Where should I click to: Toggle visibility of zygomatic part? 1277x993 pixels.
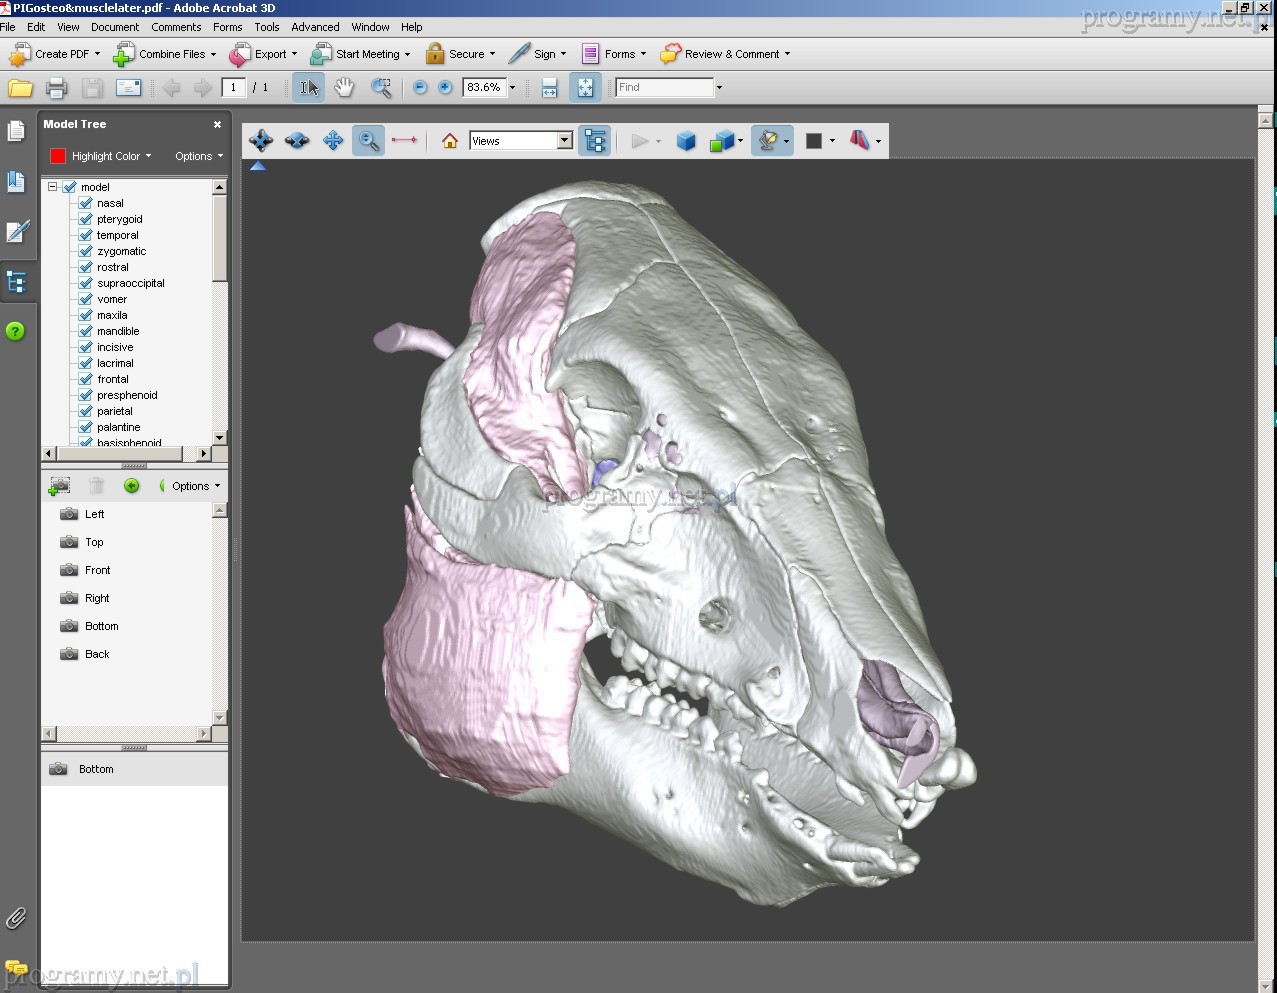(x=86, y=251)
